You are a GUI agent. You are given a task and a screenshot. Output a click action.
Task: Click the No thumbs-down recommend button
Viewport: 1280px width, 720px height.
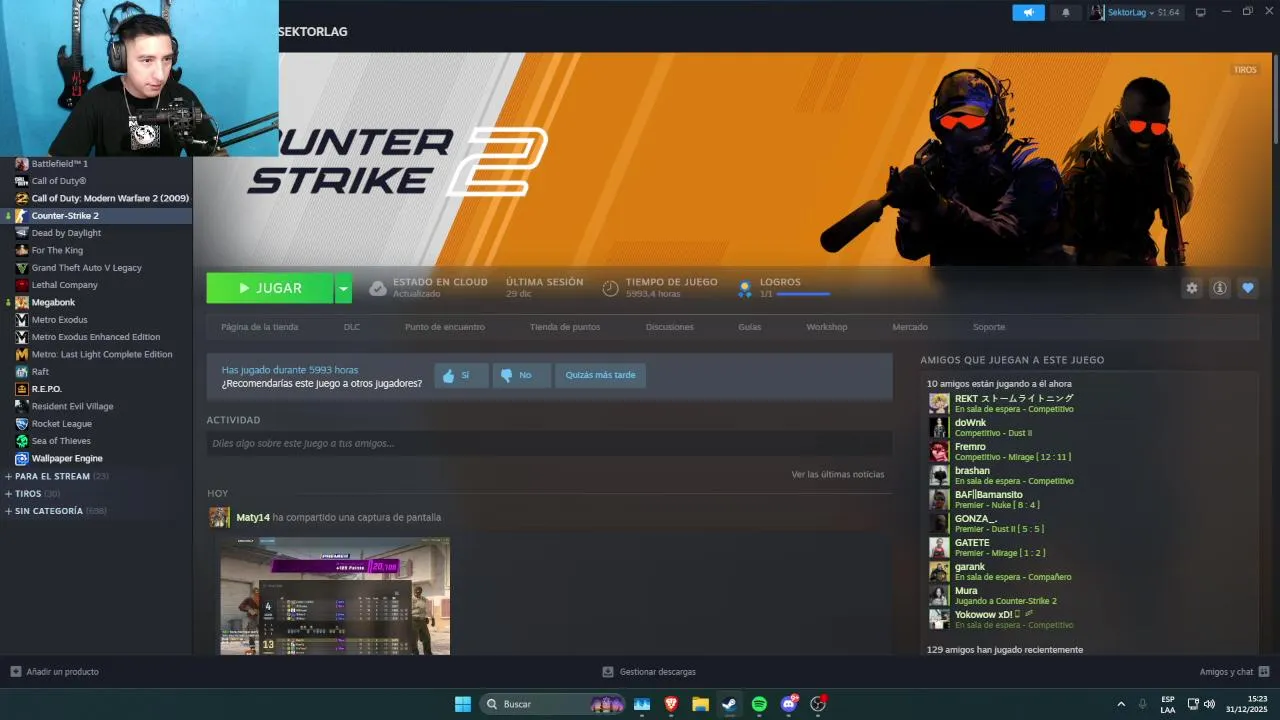pyautogui.click(x=522, y=375)
